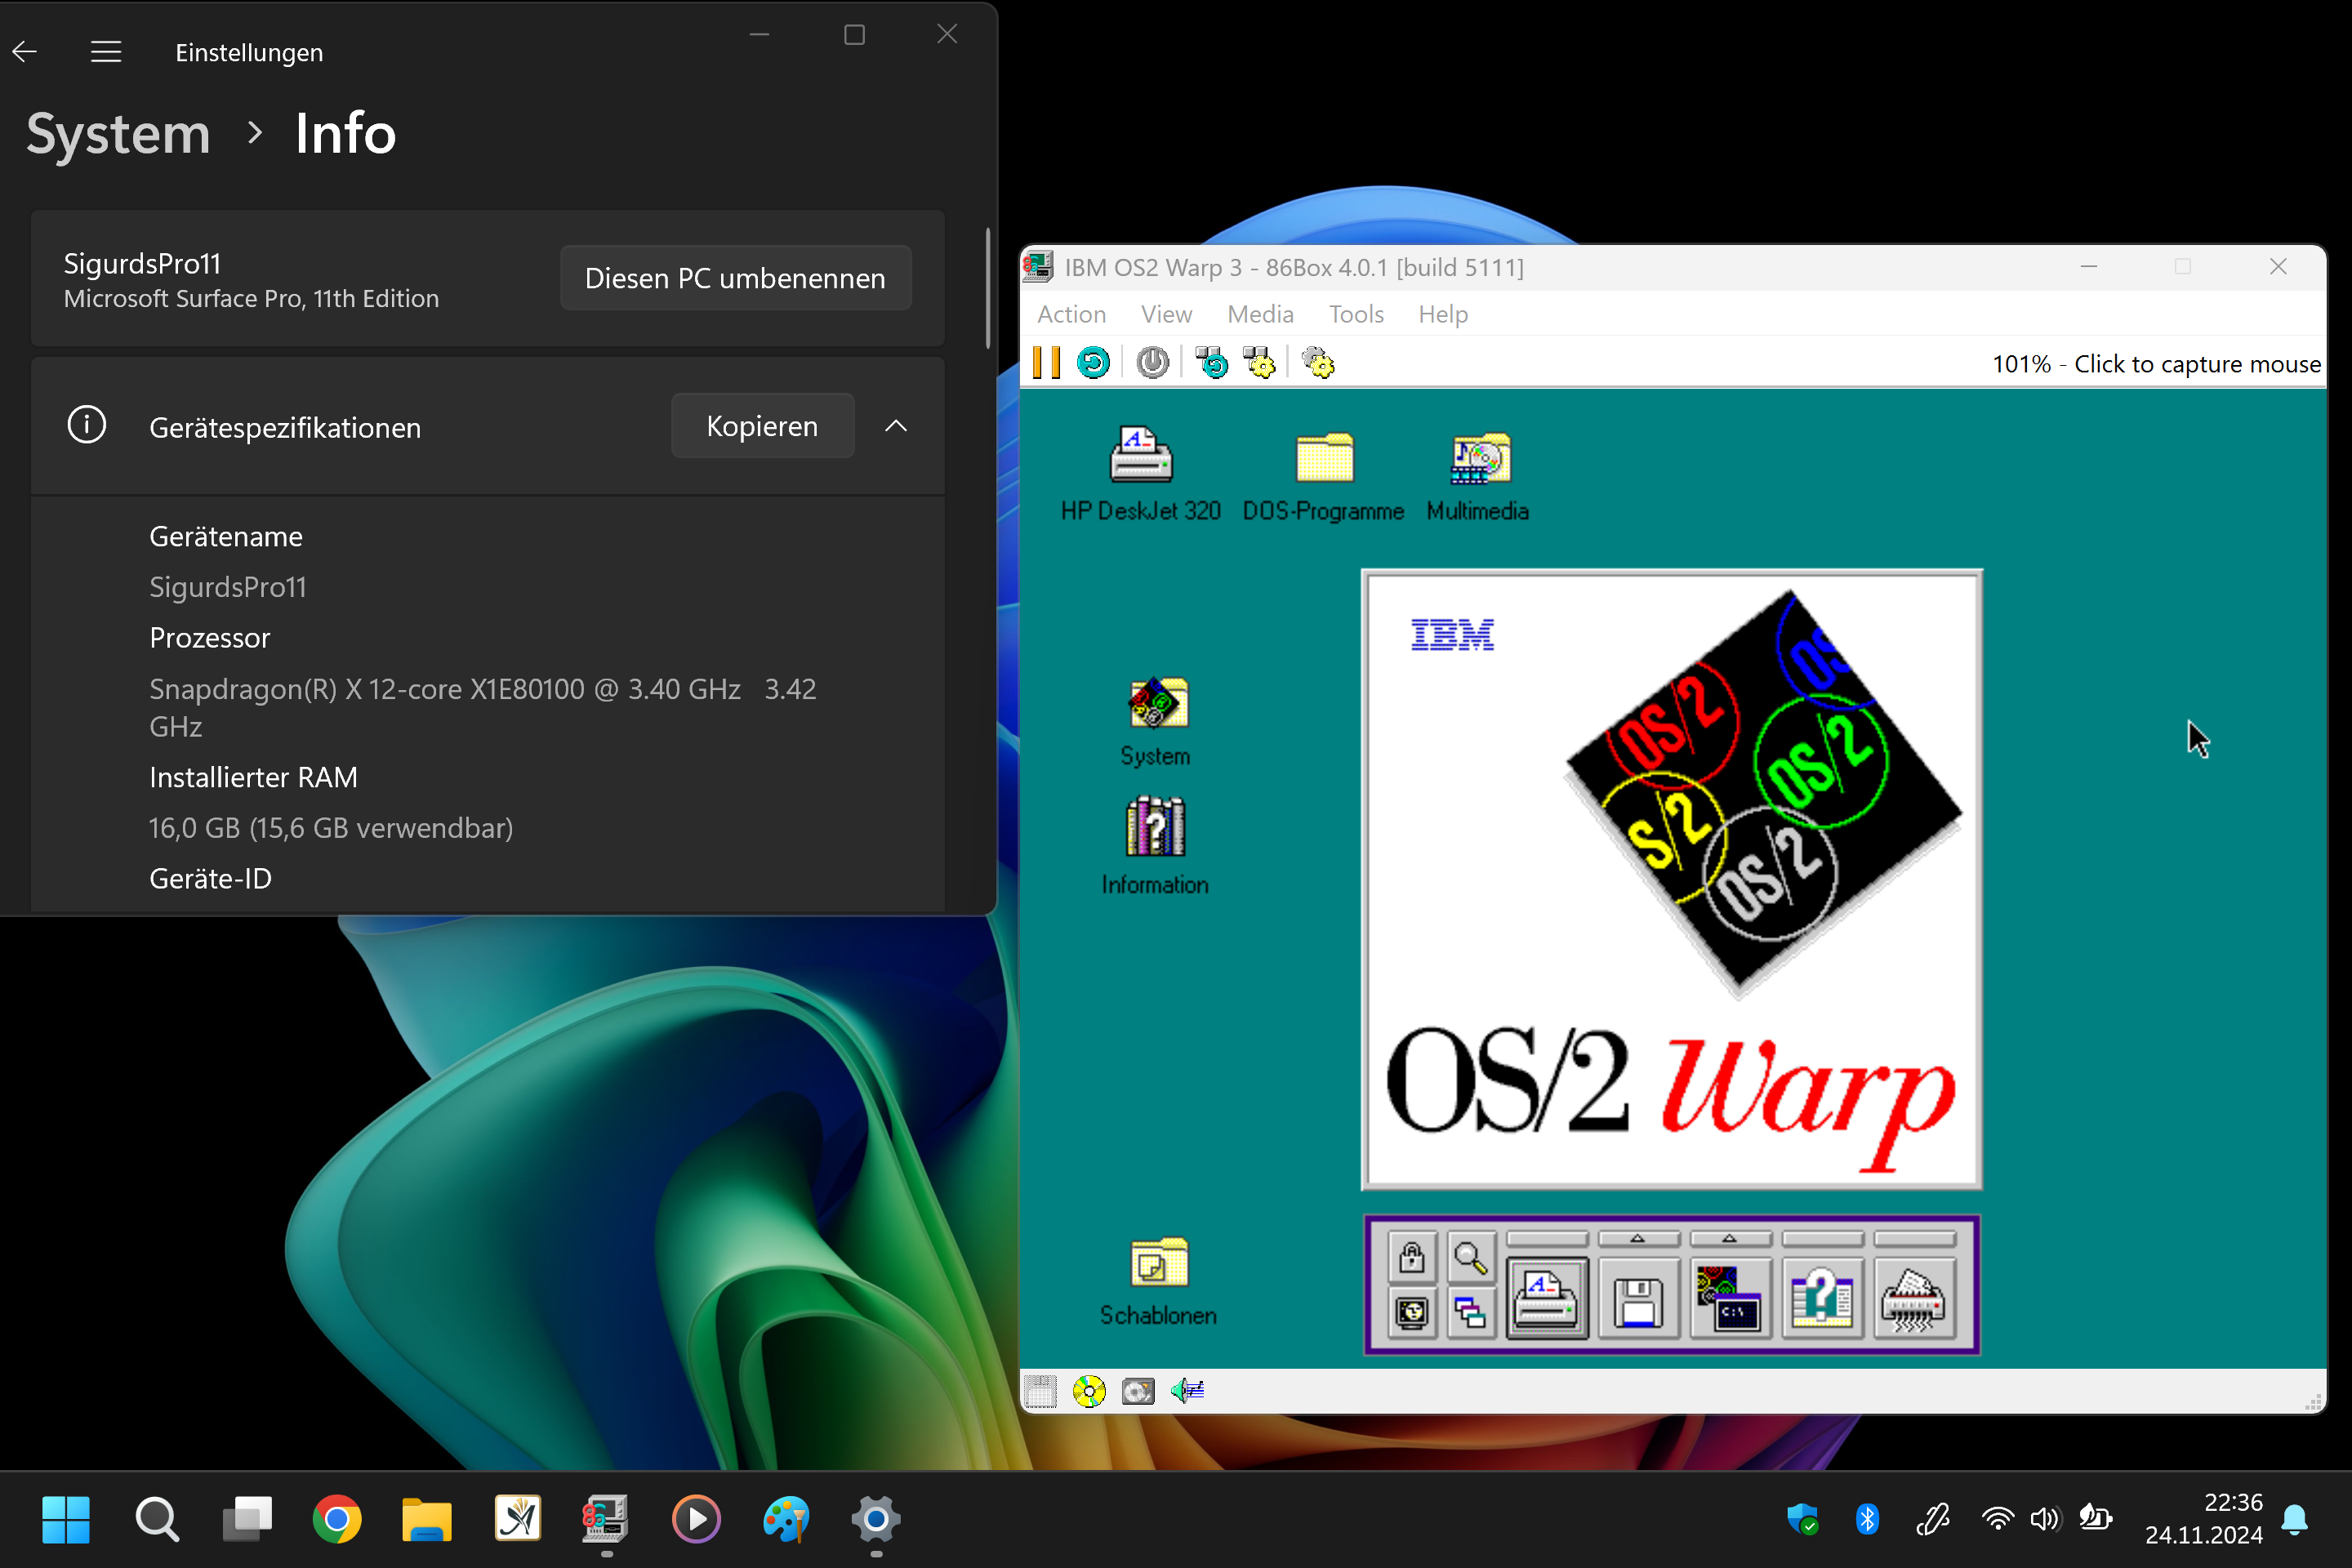Click the grey ACPI power button icon
2352x1568 pixels.
1153,363
